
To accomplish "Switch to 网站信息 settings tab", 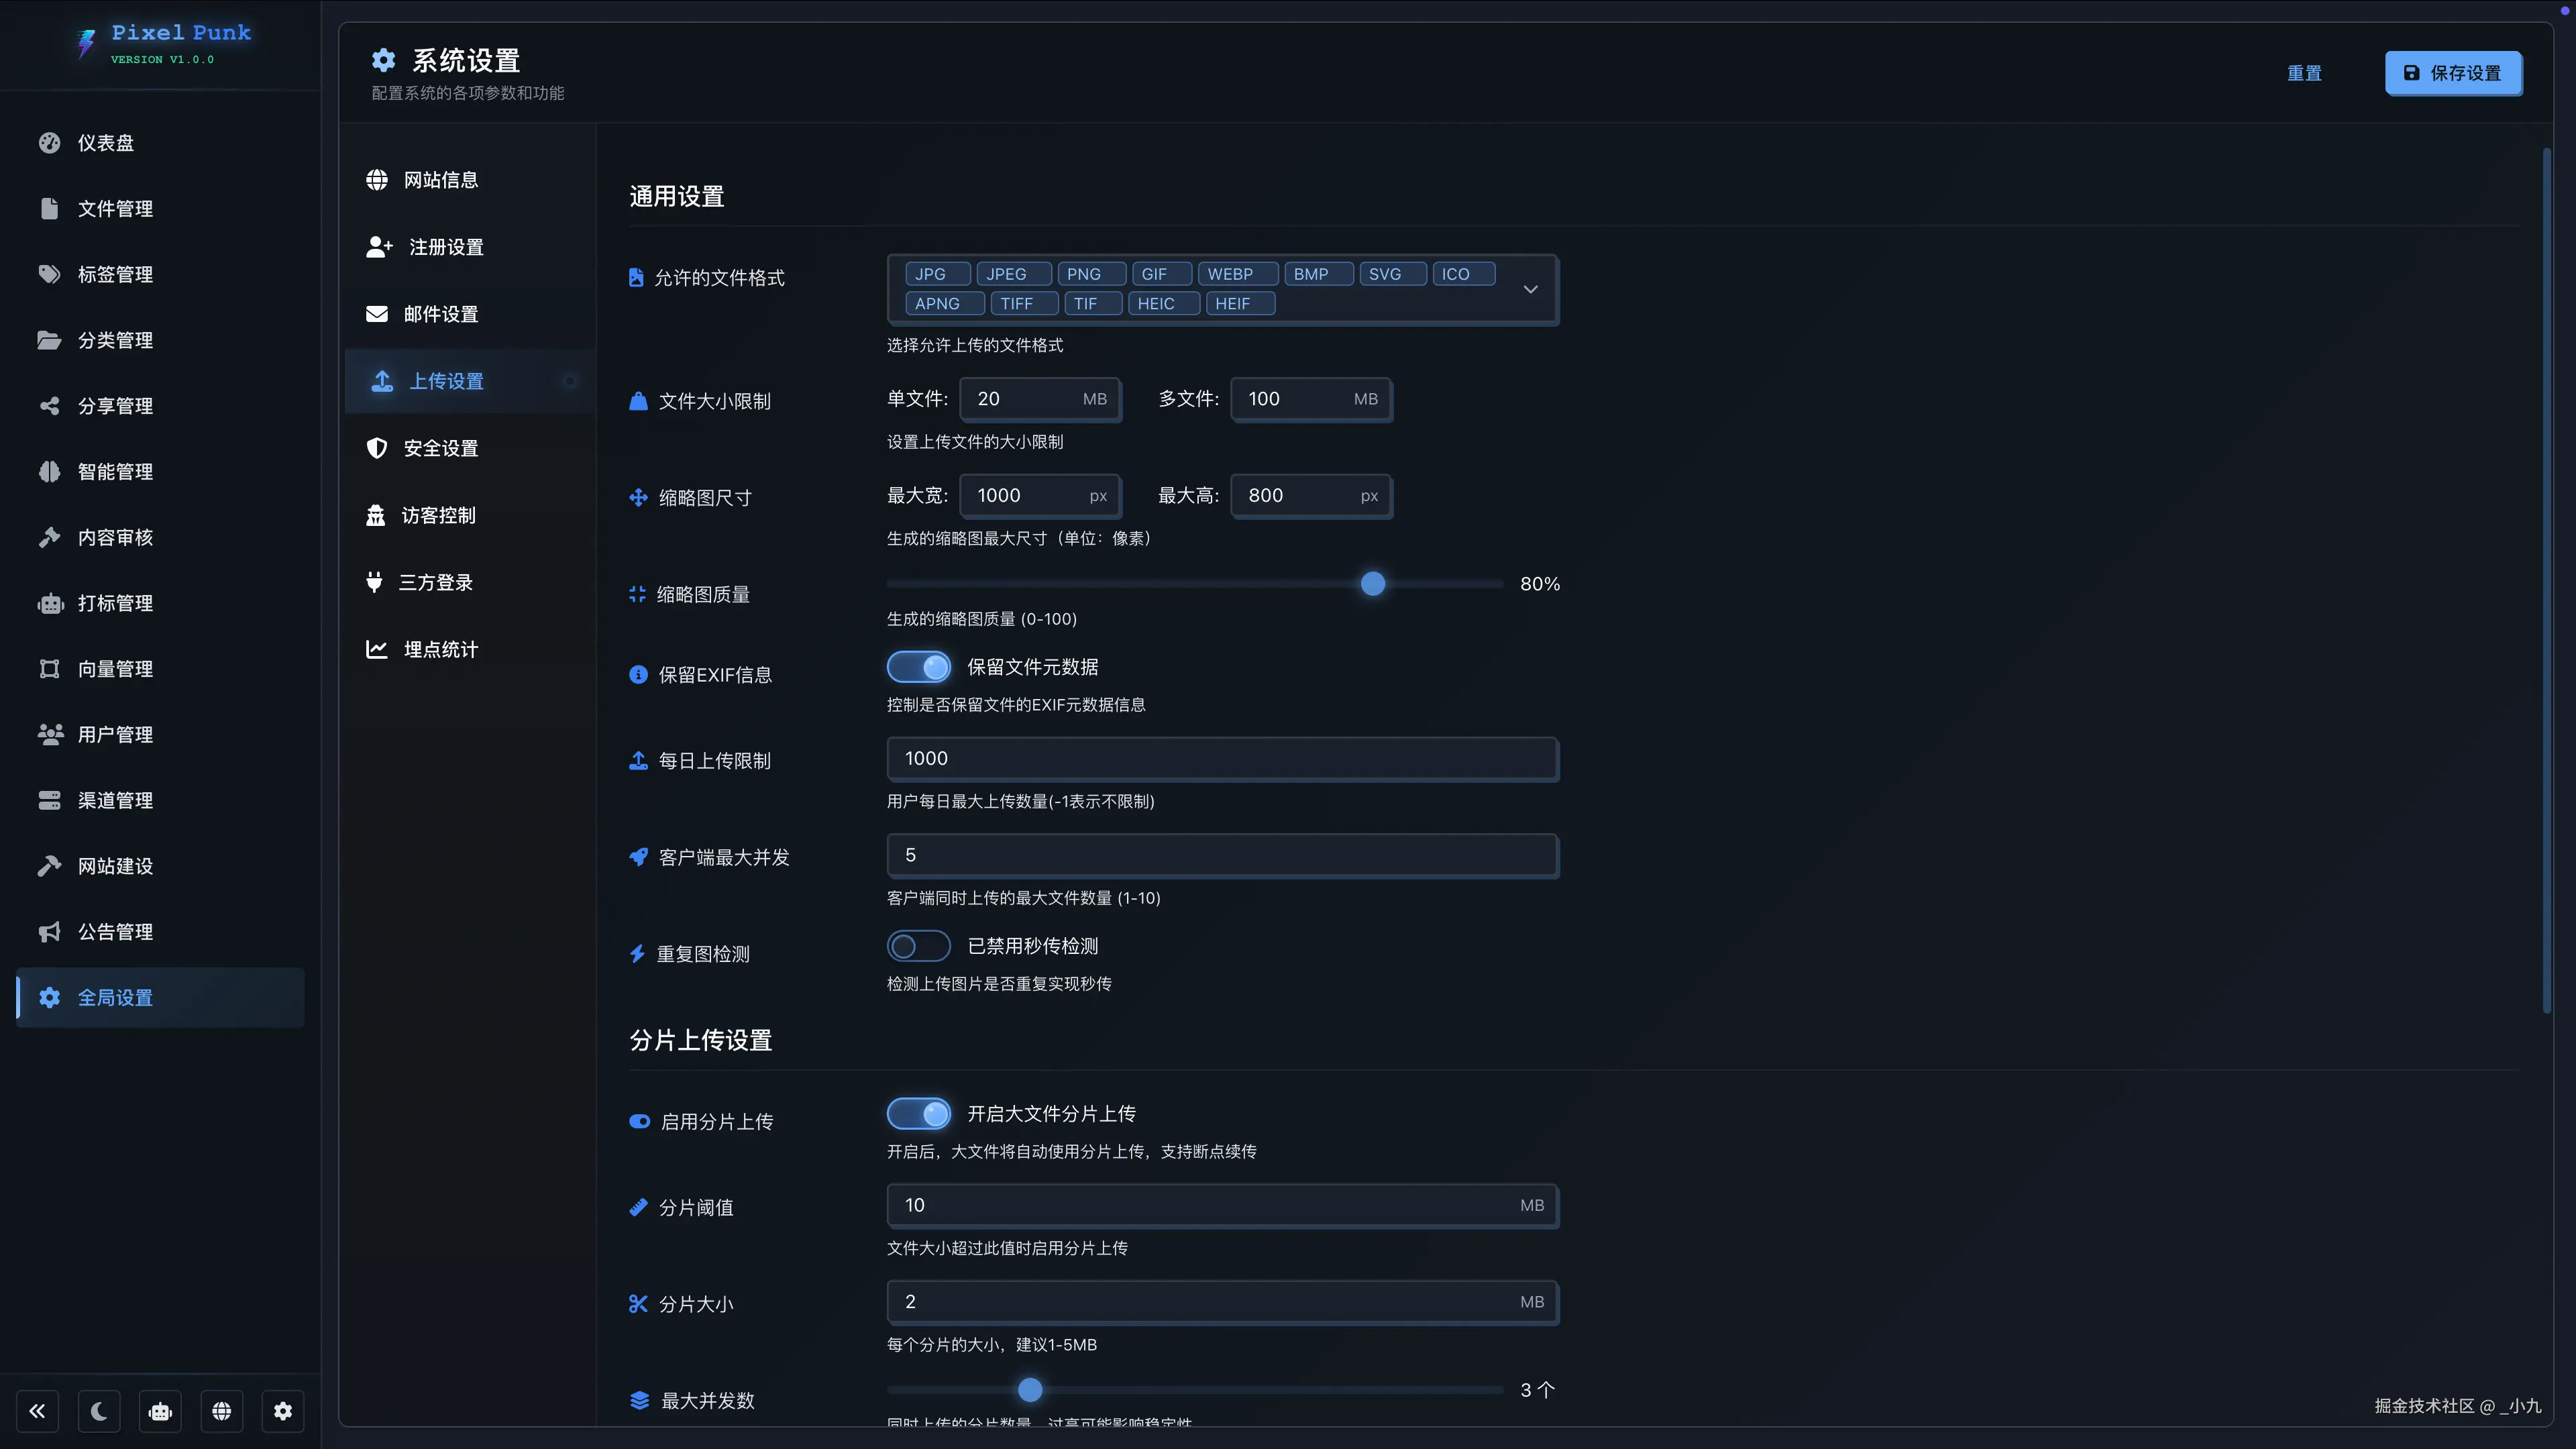I will pyautogui.click(x=440, y=180).
